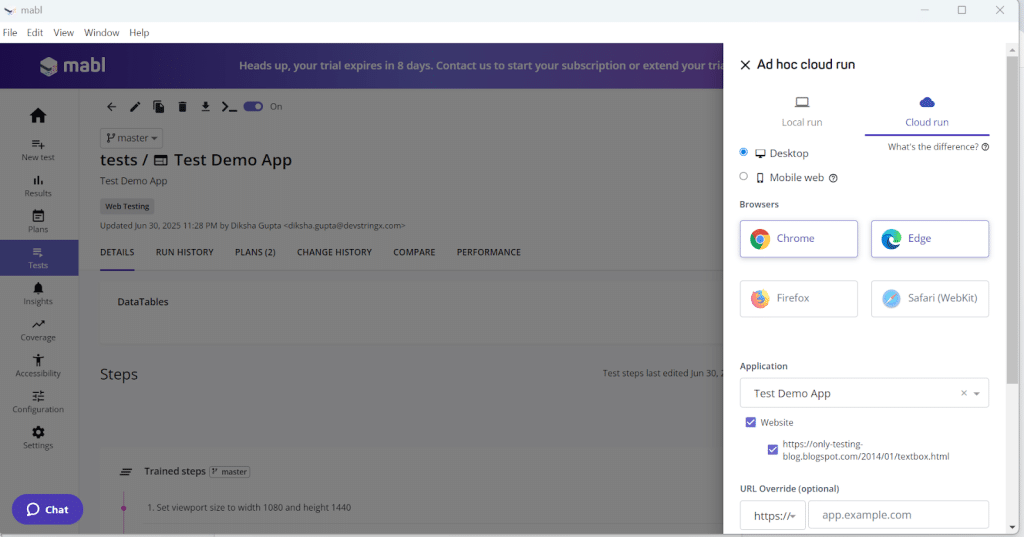1024x537 pixels.
Task: Toggle the Edge browser option
Action: [x=930, y=238]
